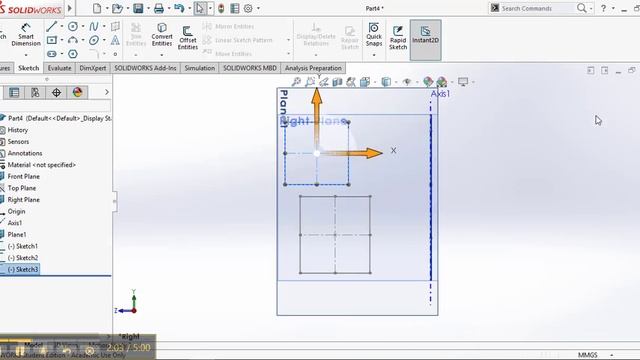The image size is (640, 360).
Task: Select the sketch Text tool
Action: [x=116, y=40]
